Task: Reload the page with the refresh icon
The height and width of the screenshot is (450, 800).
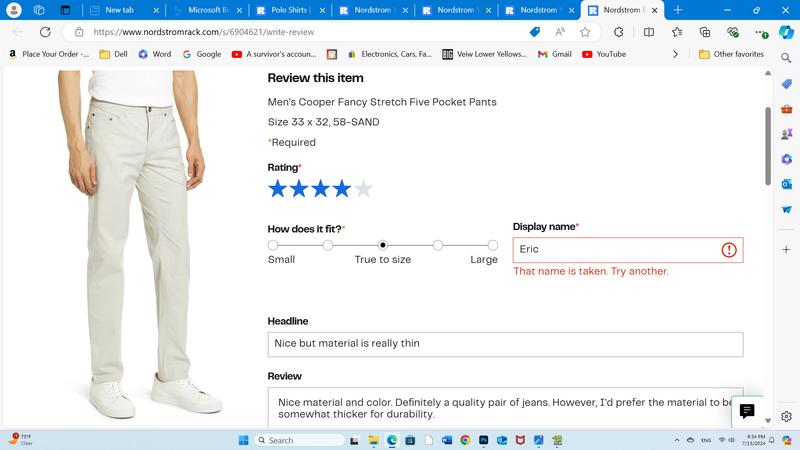Action: click(45, 32)
